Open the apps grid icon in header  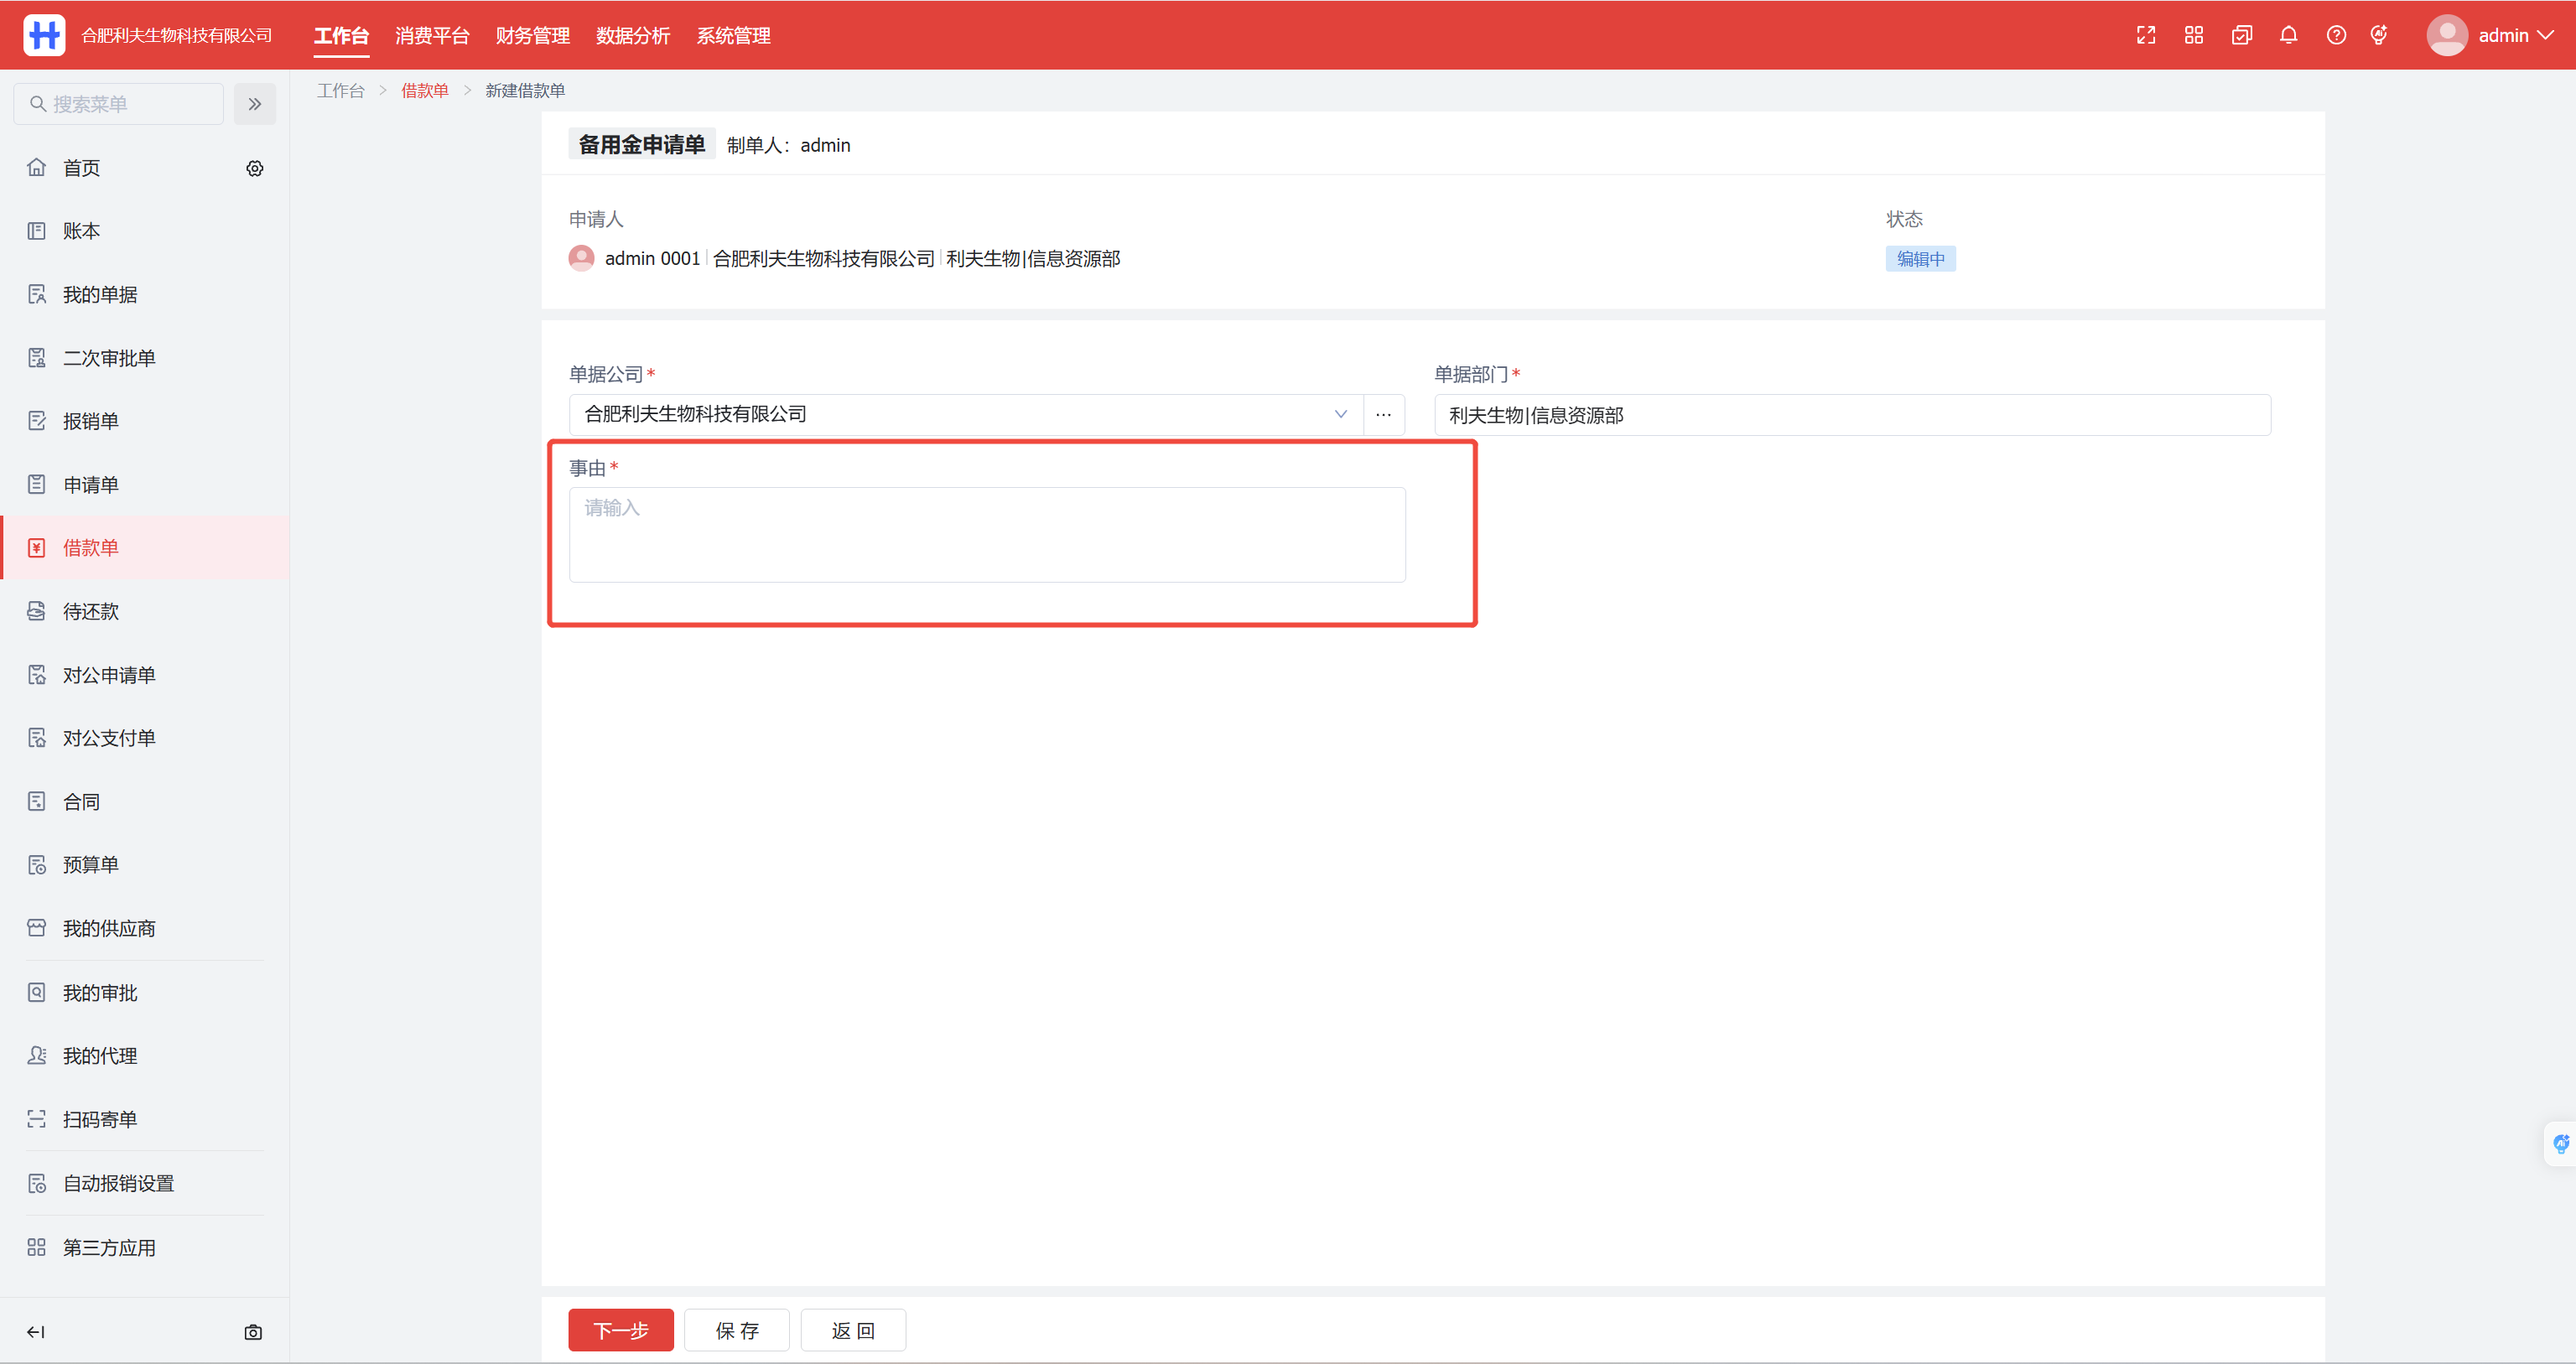tap(2193, 36)
